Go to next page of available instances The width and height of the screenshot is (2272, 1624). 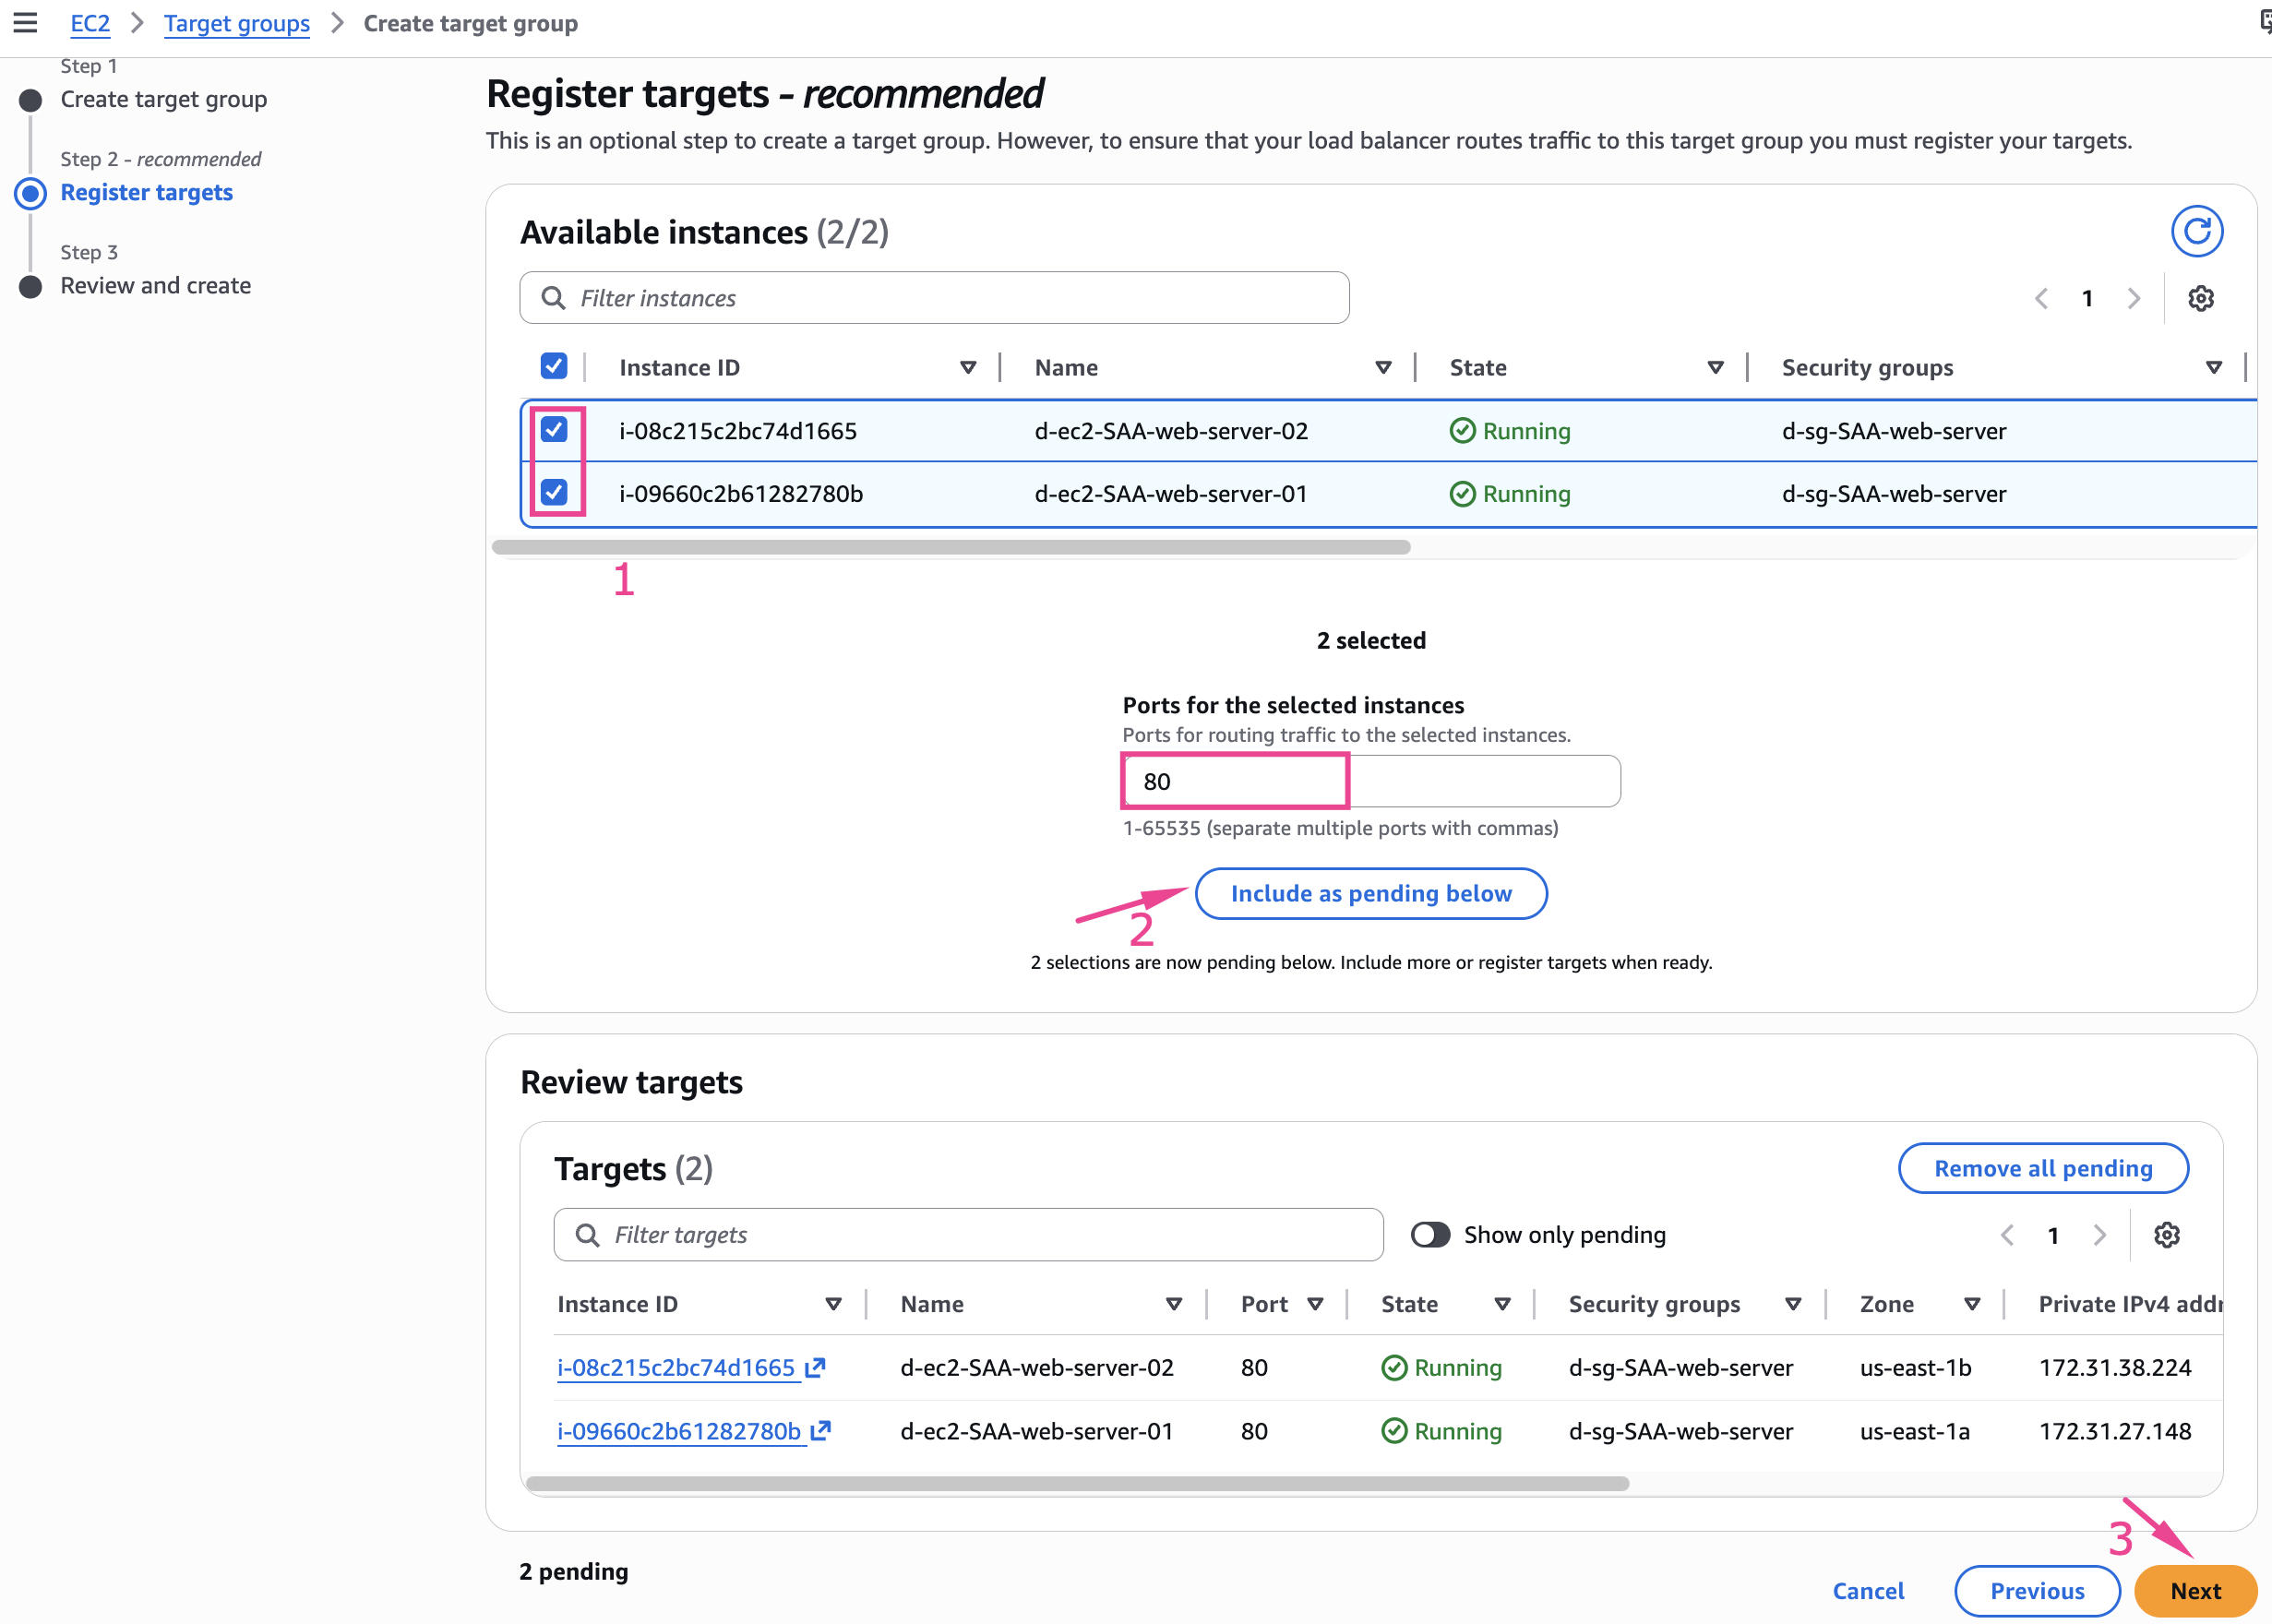2133,298
